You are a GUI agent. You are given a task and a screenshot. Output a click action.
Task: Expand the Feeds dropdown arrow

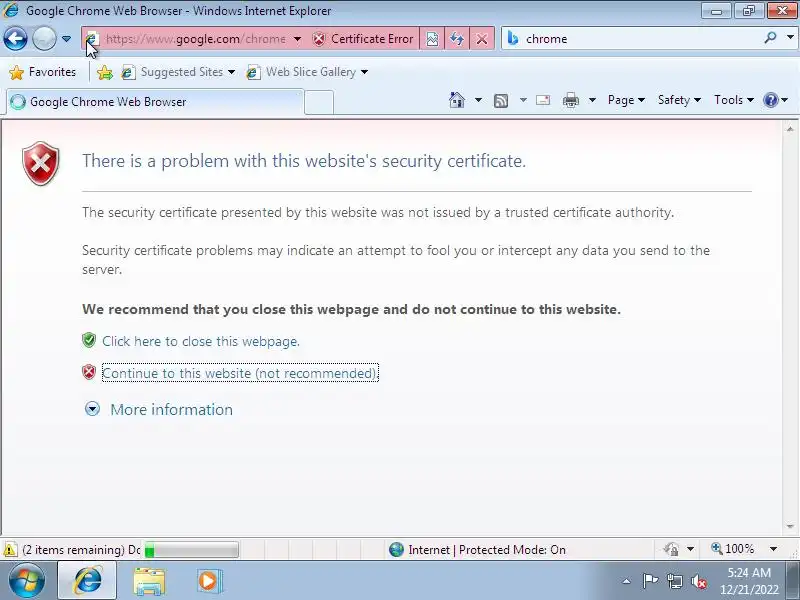(523, 100)
